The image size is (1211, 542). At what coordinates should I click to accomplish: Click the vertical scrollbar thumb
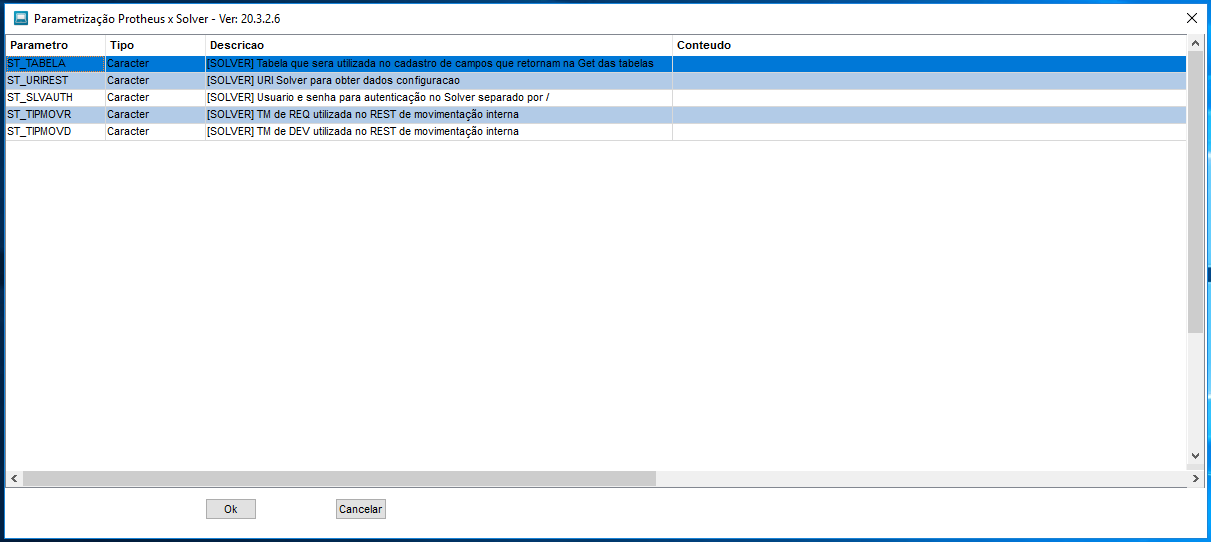coord(1195,192)
